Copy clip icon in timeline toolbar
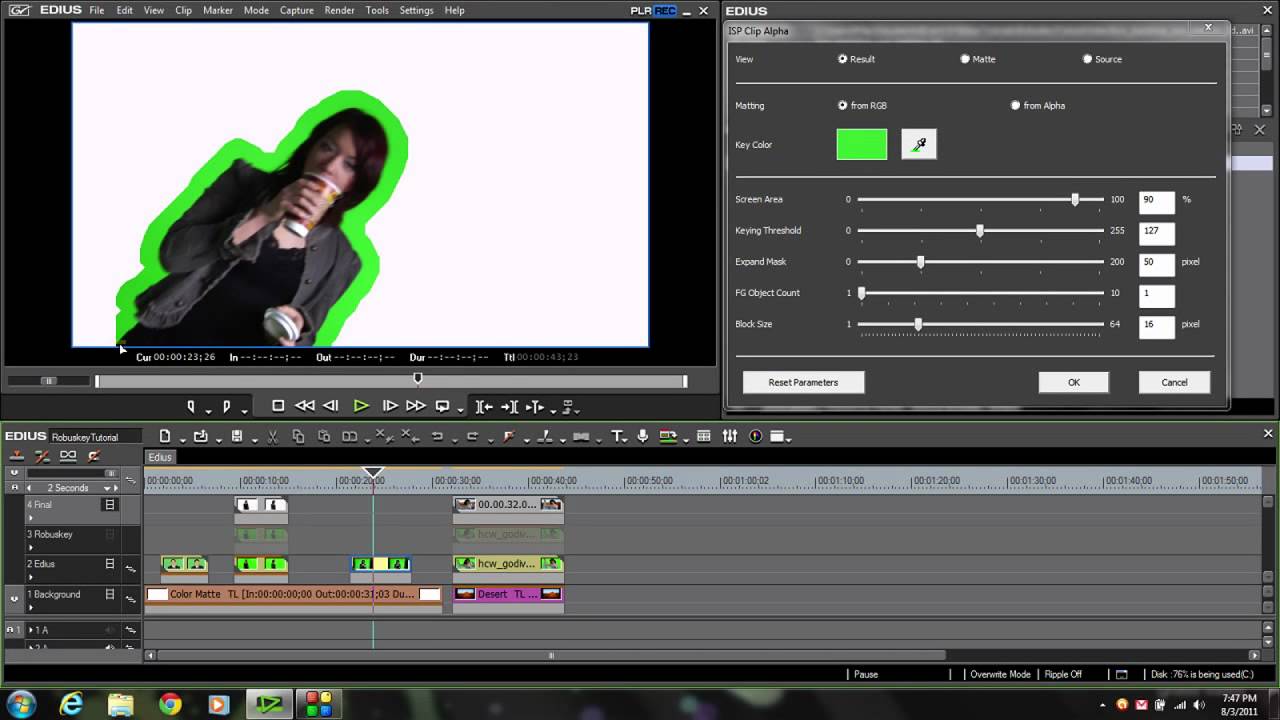The width and height of the screenshot is (1280, 720). tap(298, 436)
